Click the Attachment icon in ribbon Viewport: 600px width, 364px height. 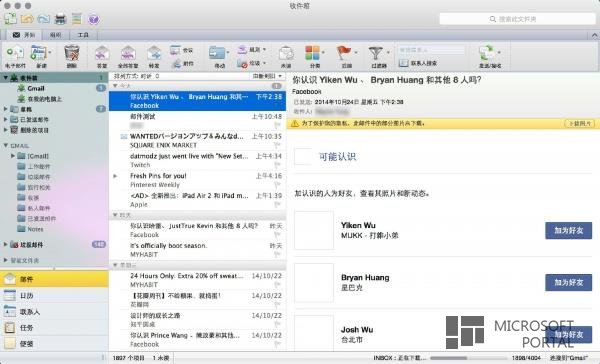(x=176, y=64)
